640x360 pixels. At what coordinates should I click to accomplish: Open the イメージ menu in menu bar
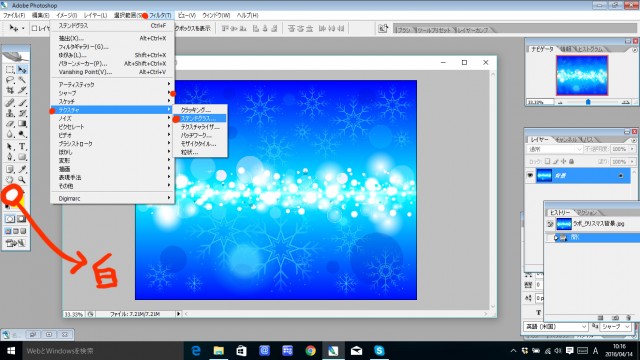(x=67, y=15)
